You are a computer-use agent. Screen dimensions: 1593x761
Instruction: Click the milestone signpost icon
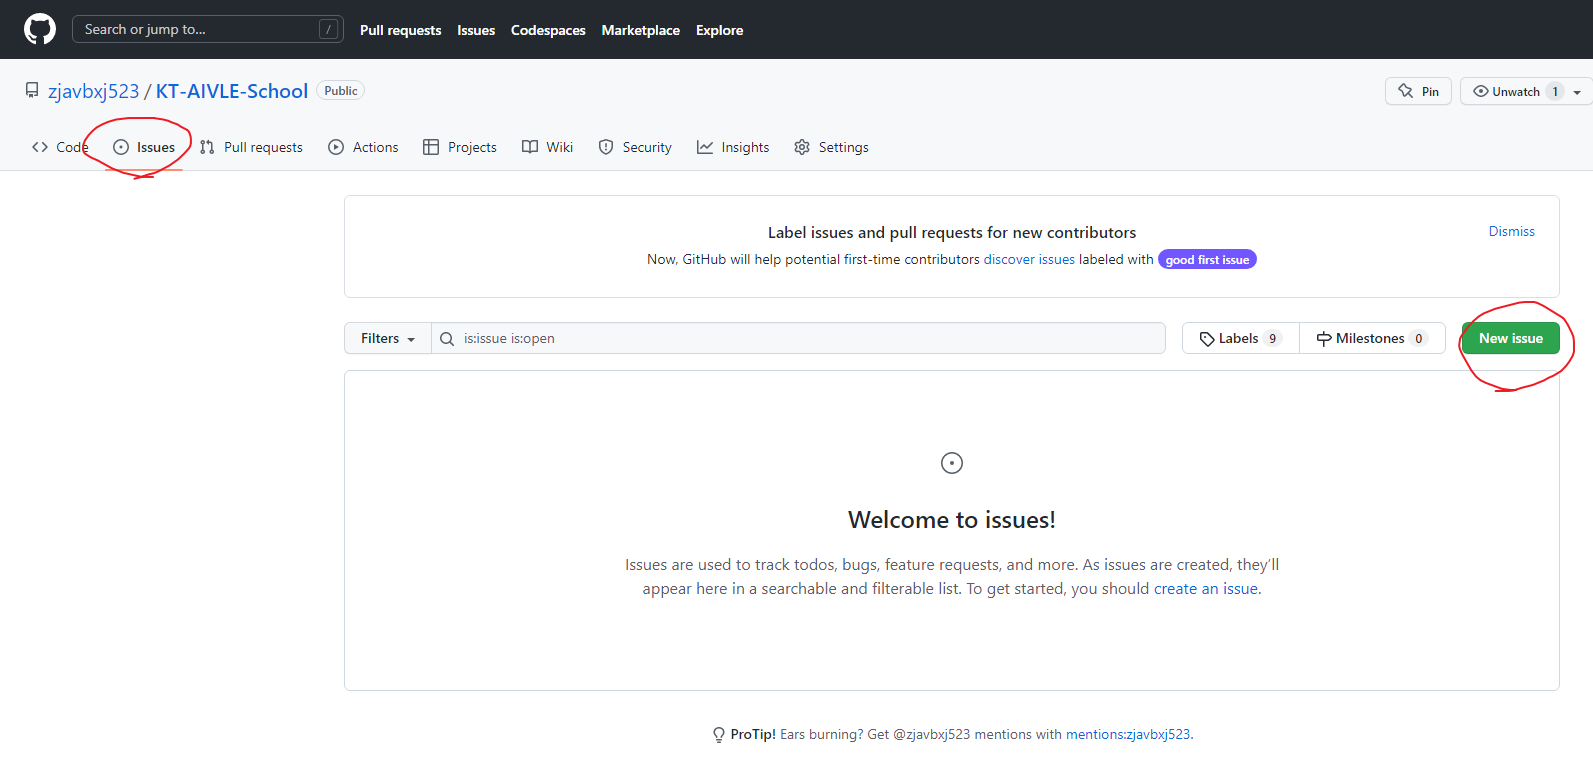1324,339
